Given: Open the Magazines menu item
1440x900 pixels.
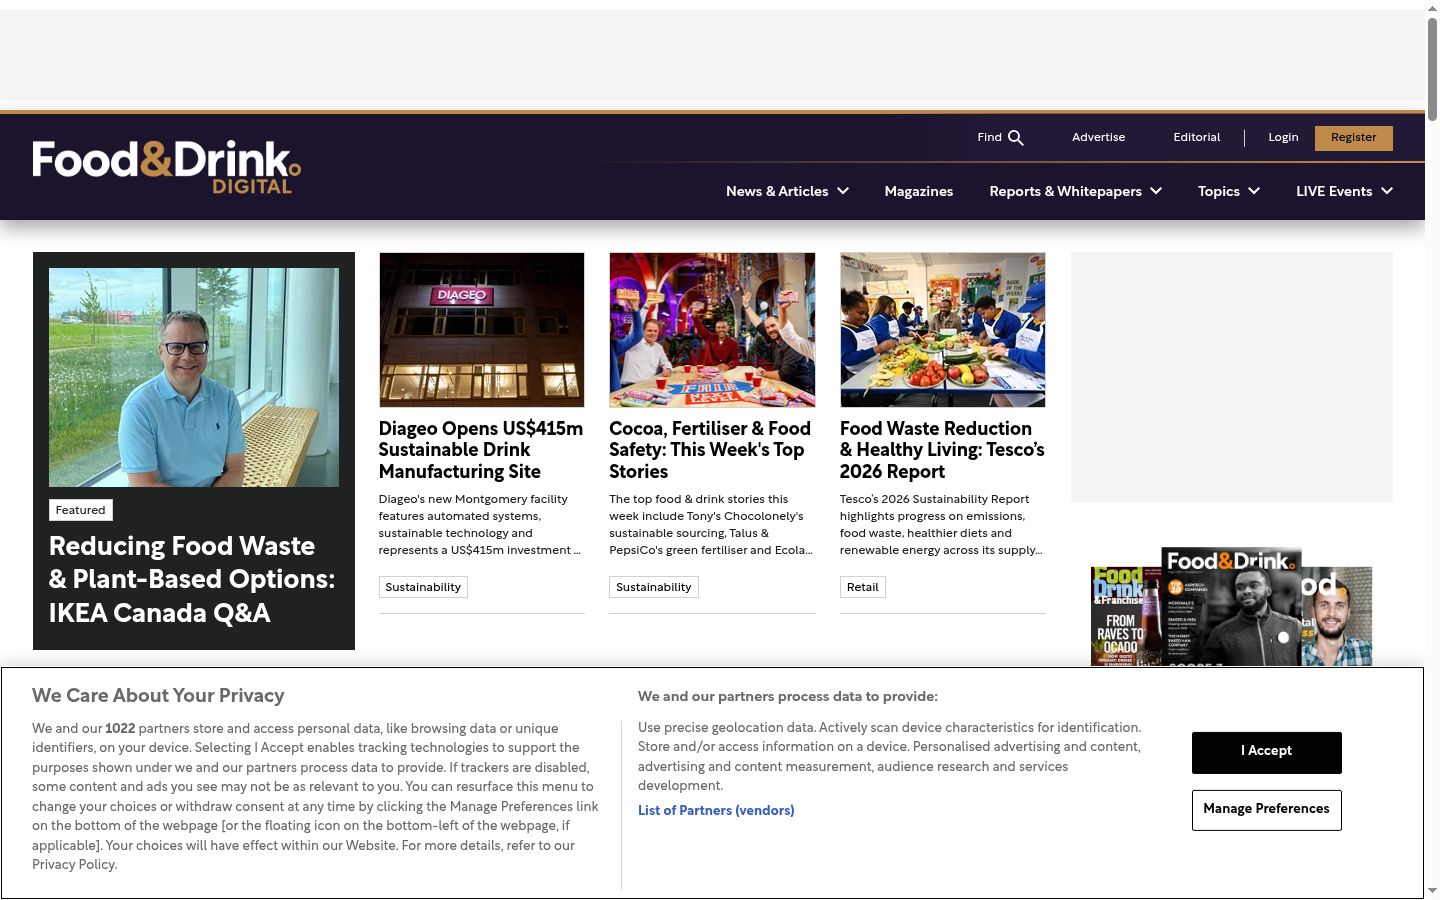Looking at the screenshot, I should pyautogui.click(x=919, y=191).
